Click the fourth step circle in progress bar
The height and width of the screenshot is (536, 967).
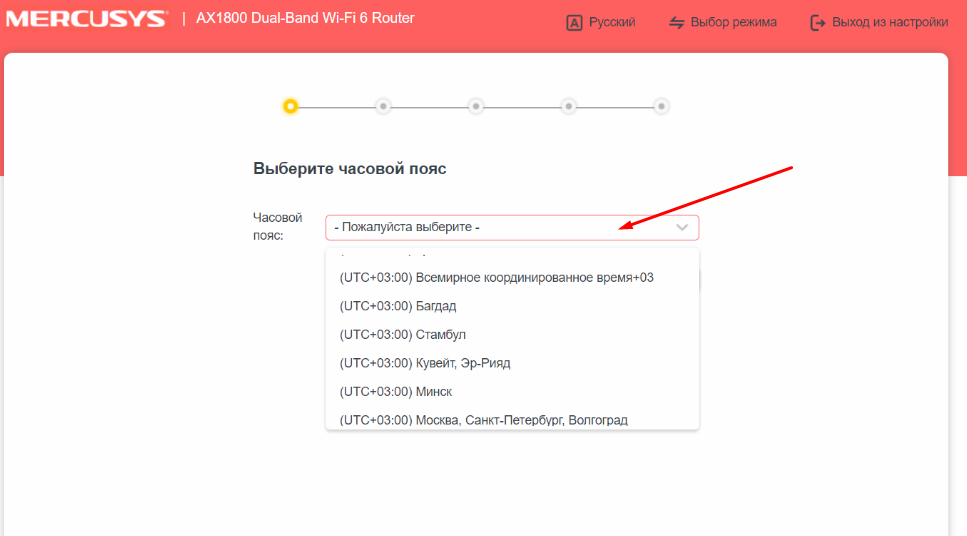tap(568, 106)
